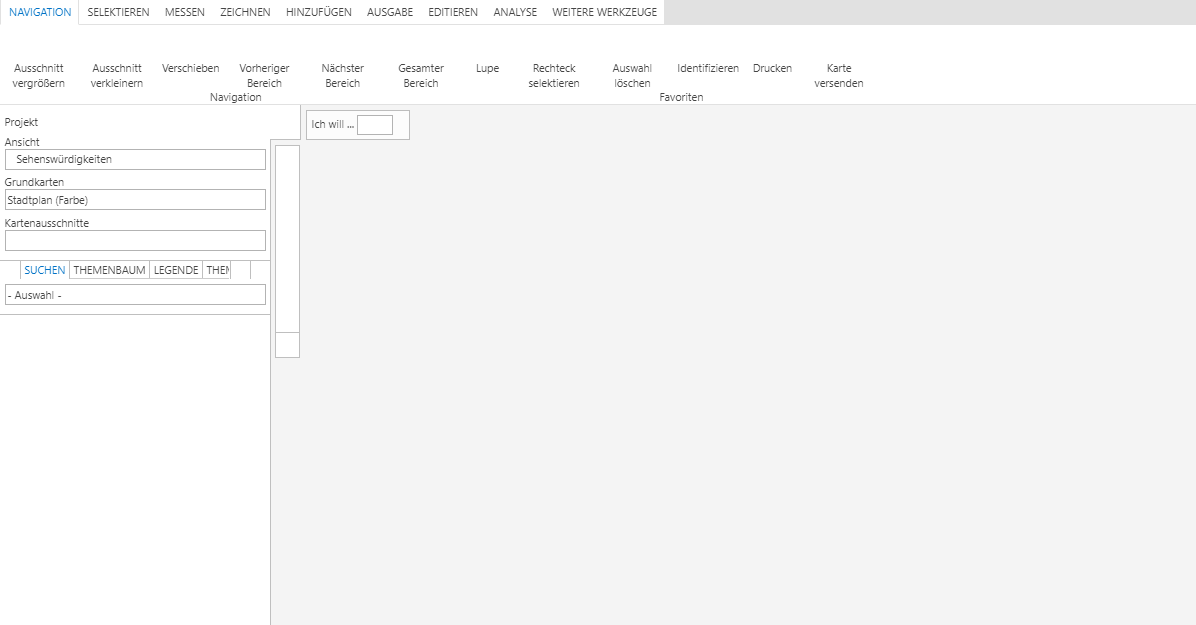Switch to the LEGENDE tab

click(x=176, y=270)
